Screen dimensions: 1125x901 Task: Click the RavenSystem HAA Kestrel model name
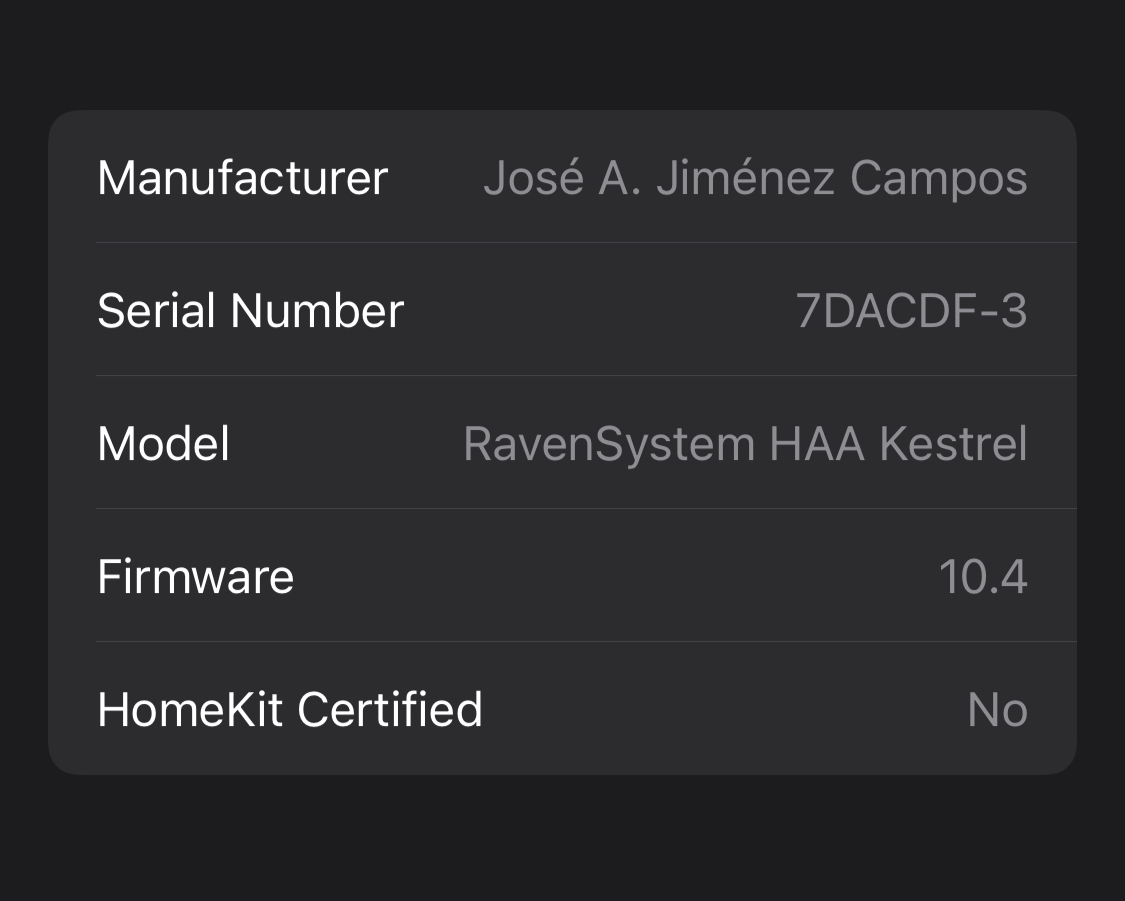point(744,443)
